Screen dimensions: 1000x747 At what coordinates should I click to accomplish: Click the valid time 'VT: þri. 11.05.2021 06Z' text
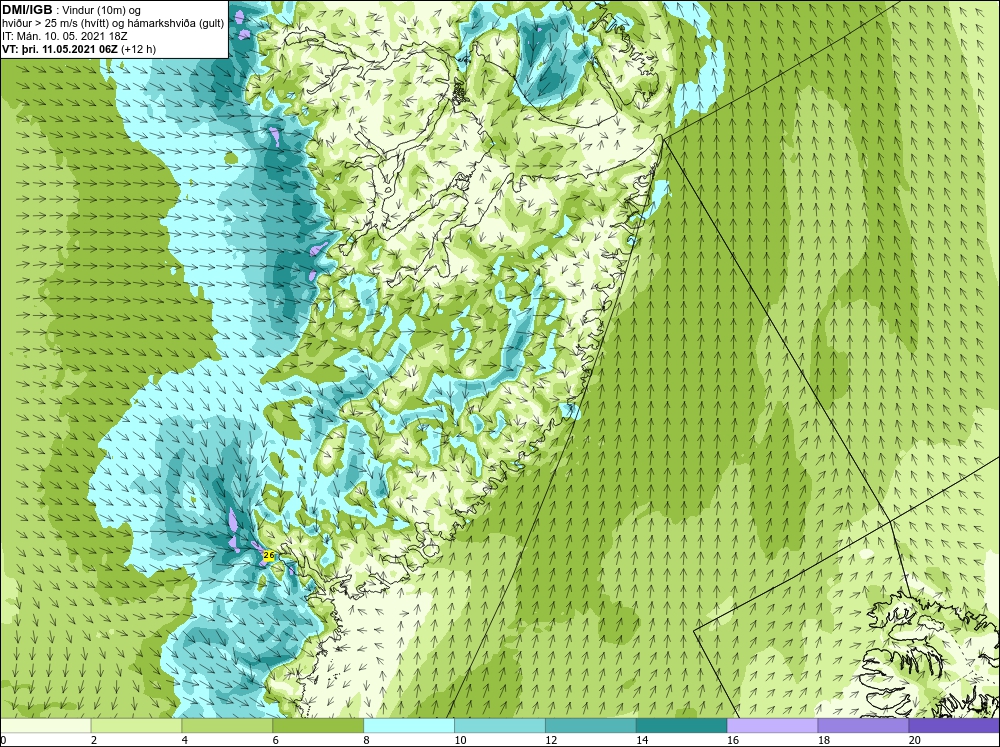[x=62, y=48]
